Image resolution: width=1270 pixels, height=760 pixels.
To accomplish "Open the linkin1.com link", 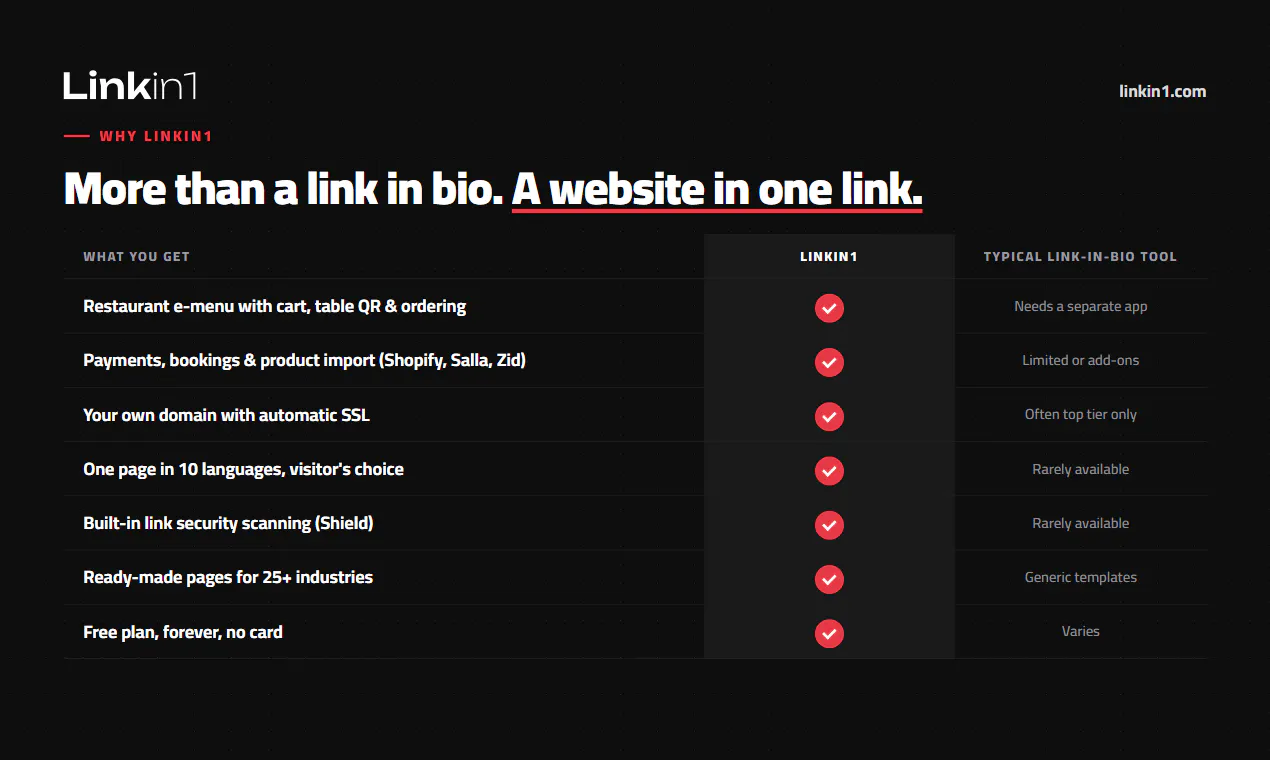I will (x=1162, y=91).
